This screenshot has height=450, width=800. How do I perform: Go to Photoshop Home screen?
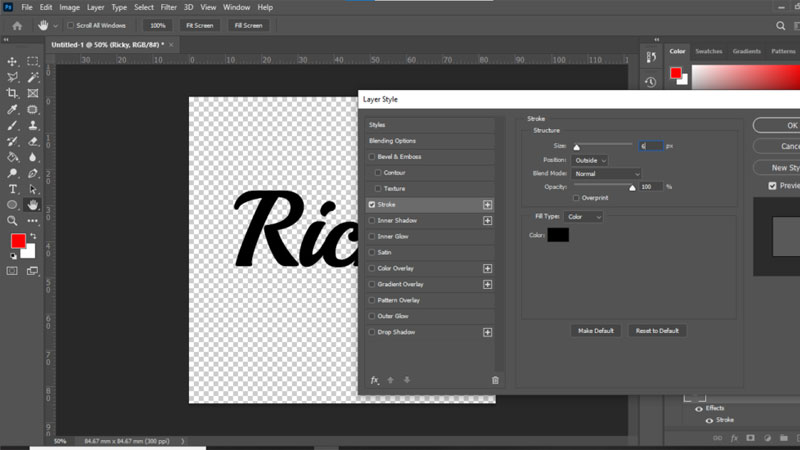point(17,26)
